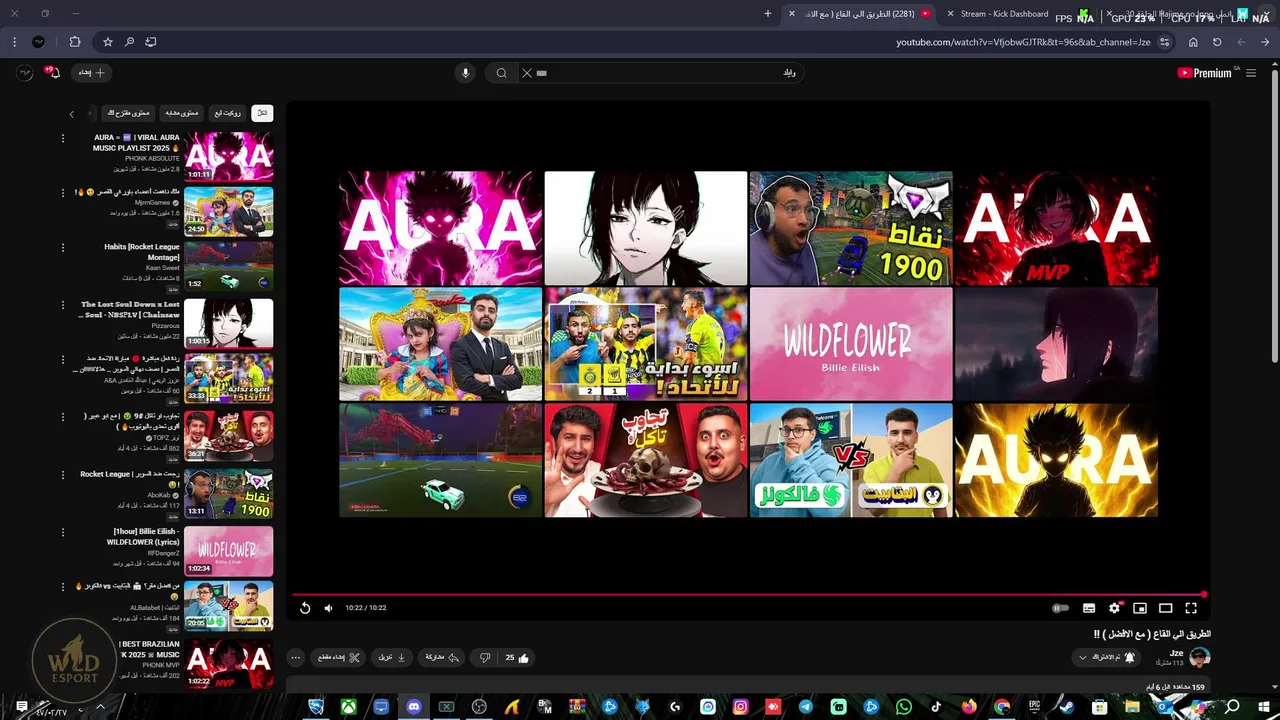1280x720 pixels.
Task: Click the create clip scissors button
Action: (x=339, y=658)
